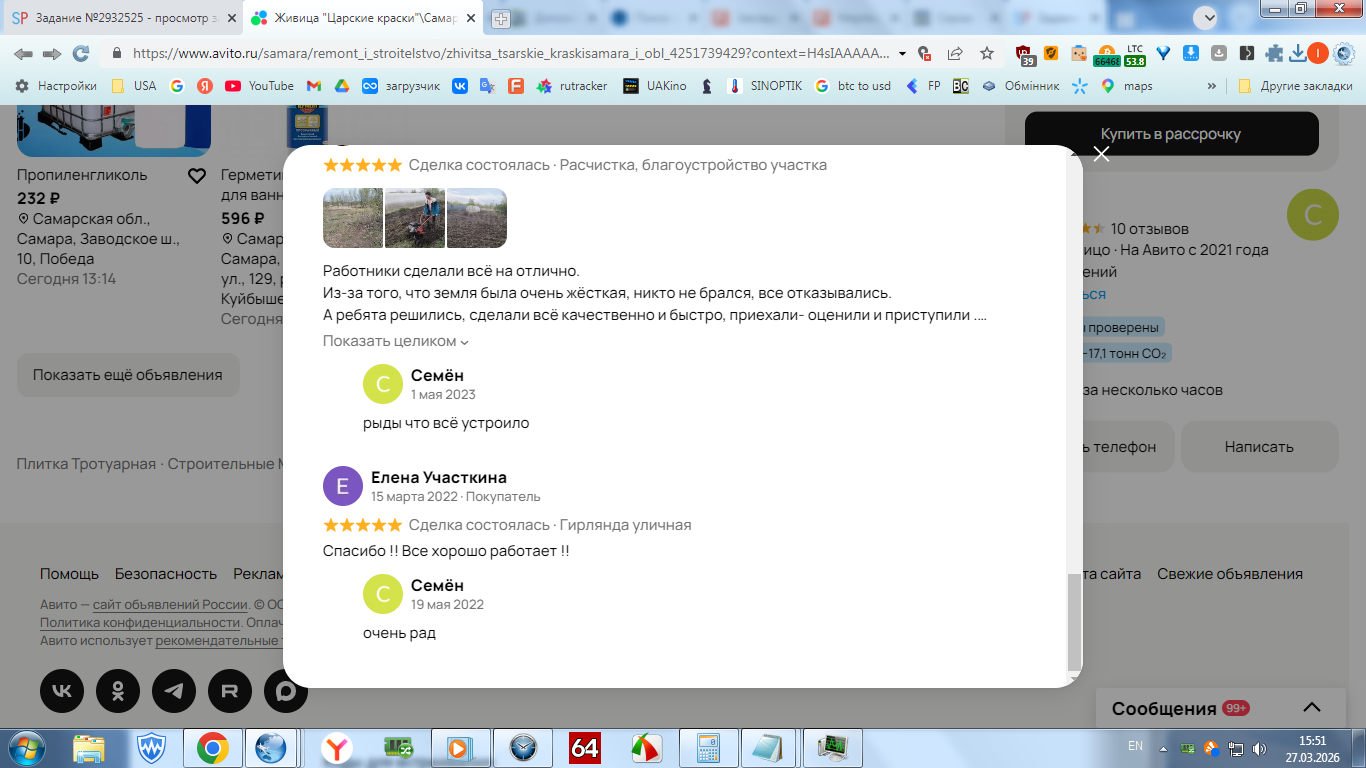Open the загрузчик bookmark

(401, 86)
